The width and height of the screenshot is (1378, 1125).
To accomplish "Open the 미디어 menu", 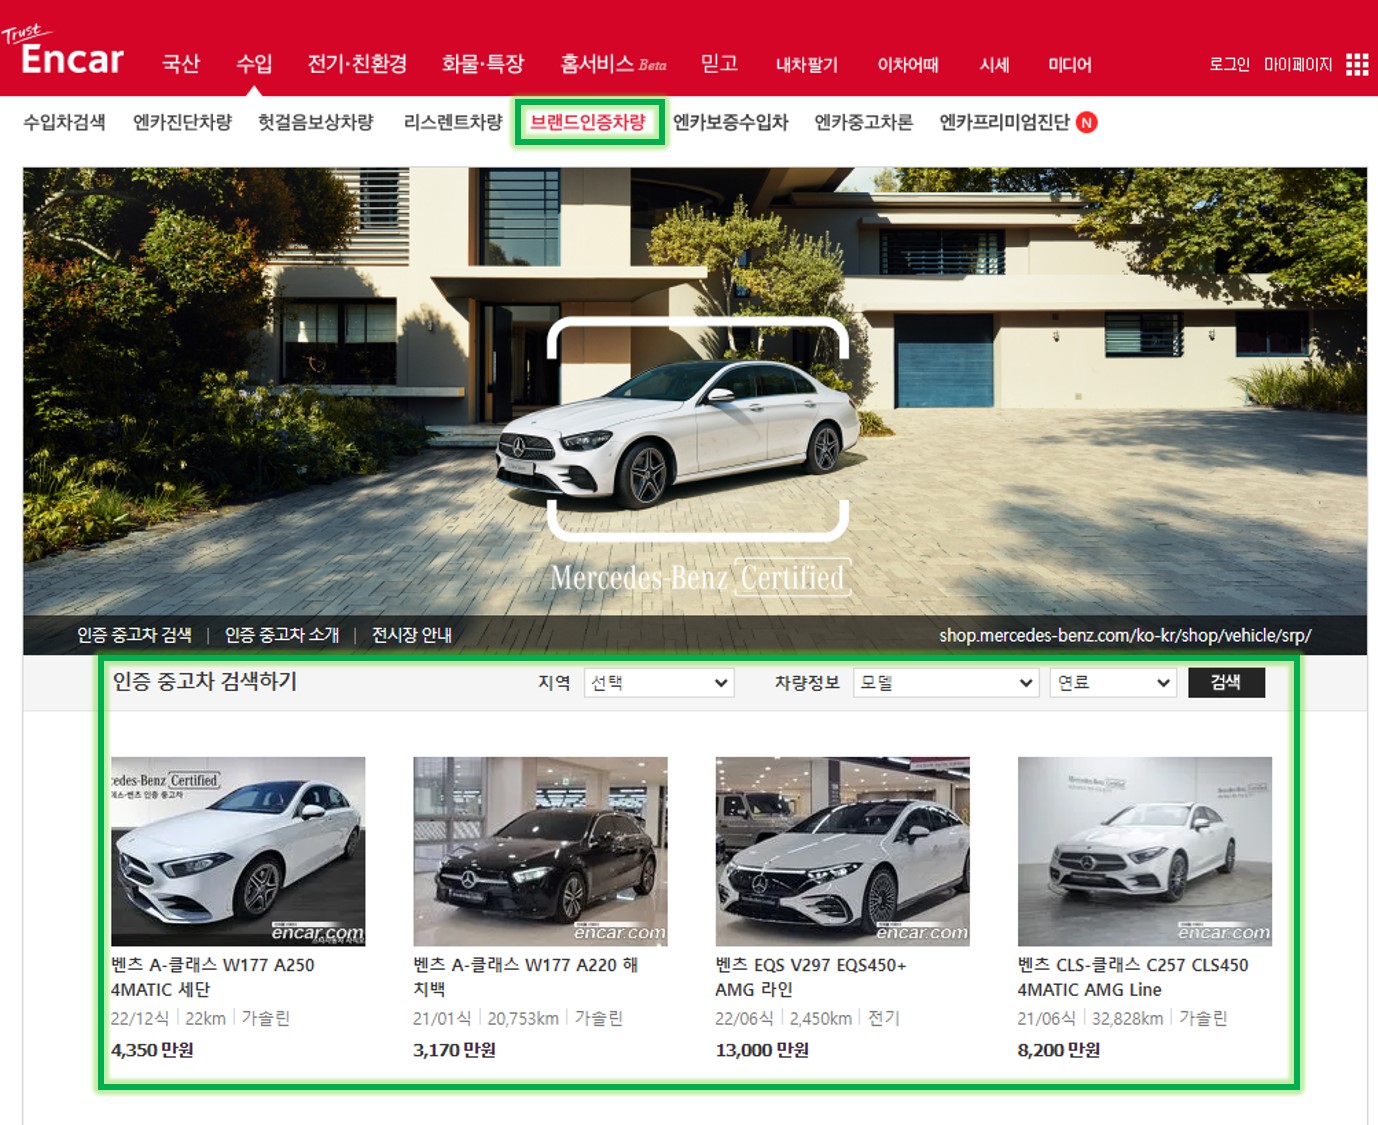I will tap(1070, 65).
